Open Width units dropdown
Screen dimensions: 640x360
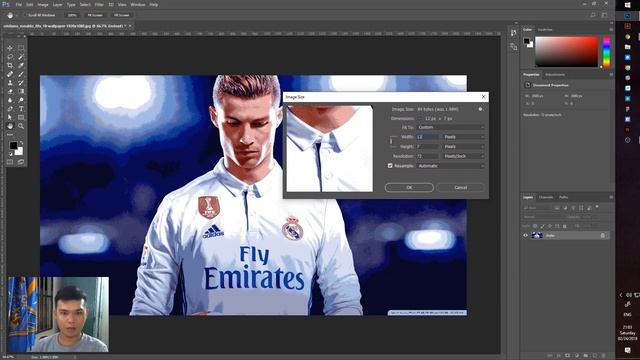pyautogui.click(x=464, y=137)
